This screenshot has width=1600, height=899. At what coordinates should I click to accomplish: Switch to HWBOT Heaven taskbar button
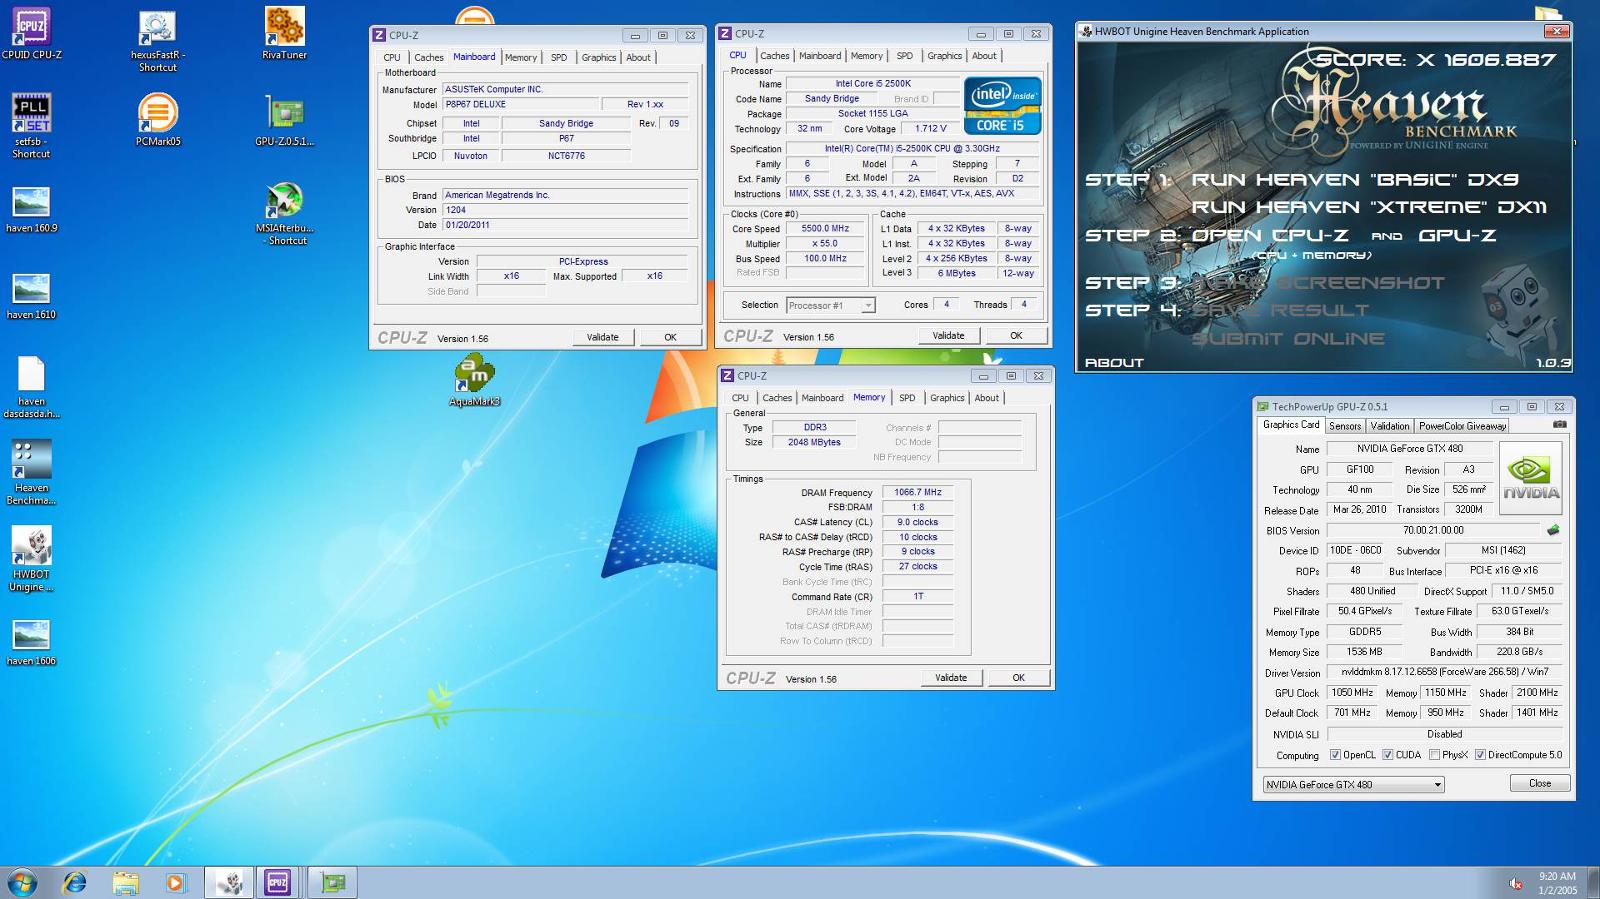click(230, 882)
